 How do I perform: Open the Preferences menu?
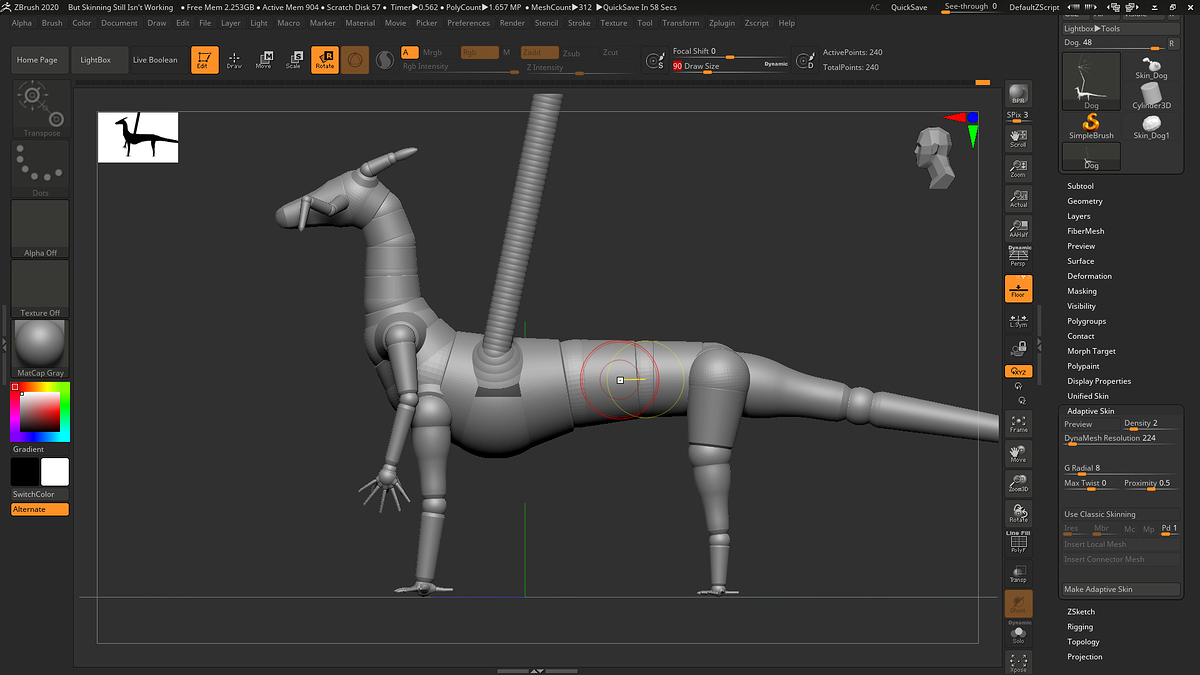pyautogui.click(x=468, y=23)
